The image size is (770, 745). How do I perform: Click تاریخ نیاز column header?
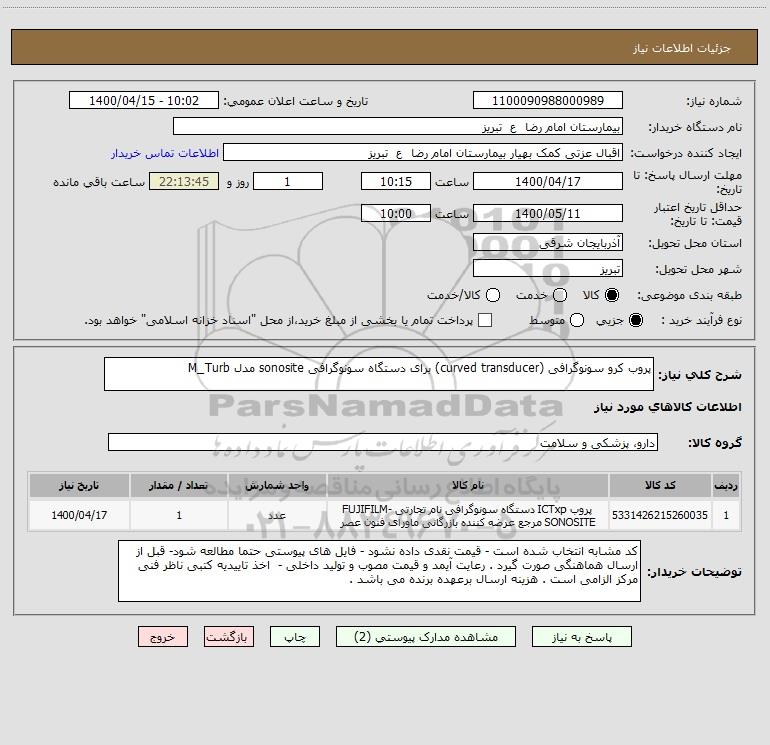point(79,485)
